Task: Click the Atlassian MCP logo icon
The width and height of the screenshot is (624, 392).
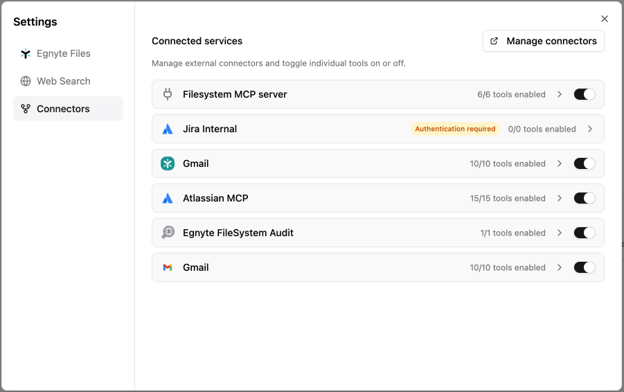Action: pos(168,198)
